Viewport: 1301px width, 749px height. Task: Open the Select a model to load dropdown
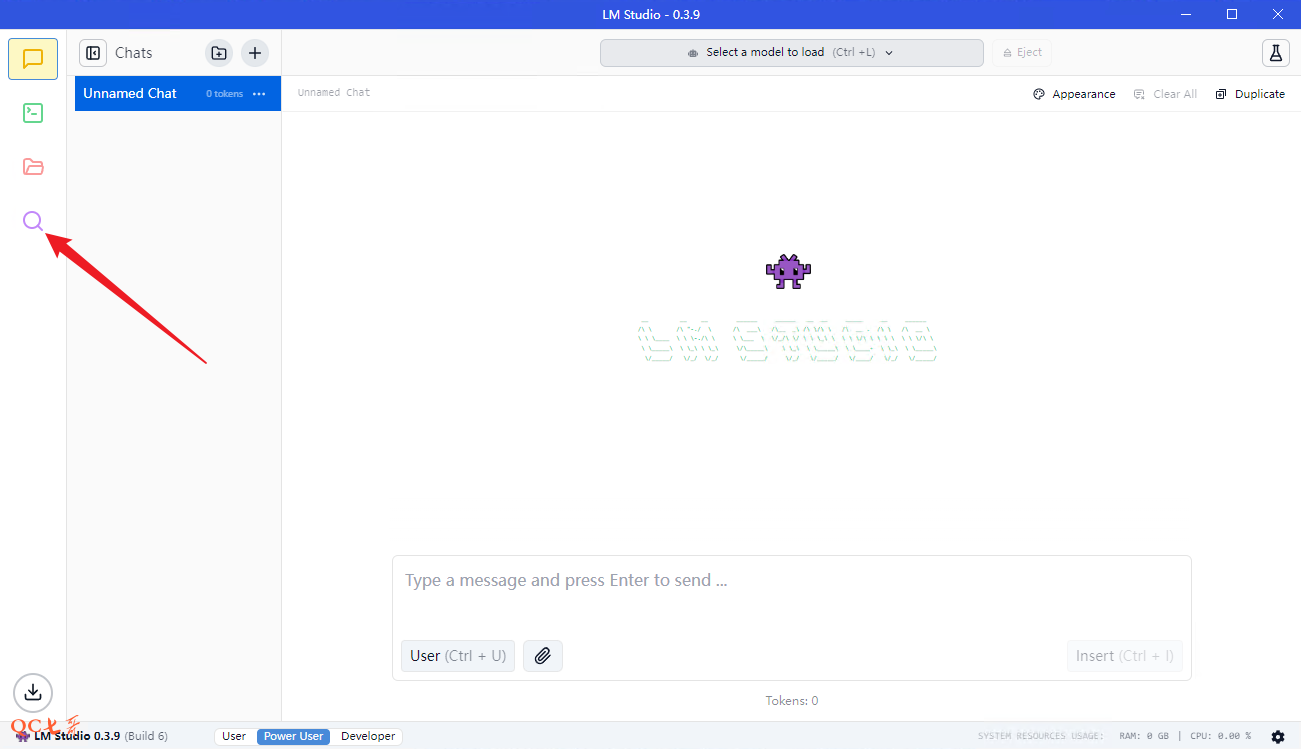tap(791, 53)
